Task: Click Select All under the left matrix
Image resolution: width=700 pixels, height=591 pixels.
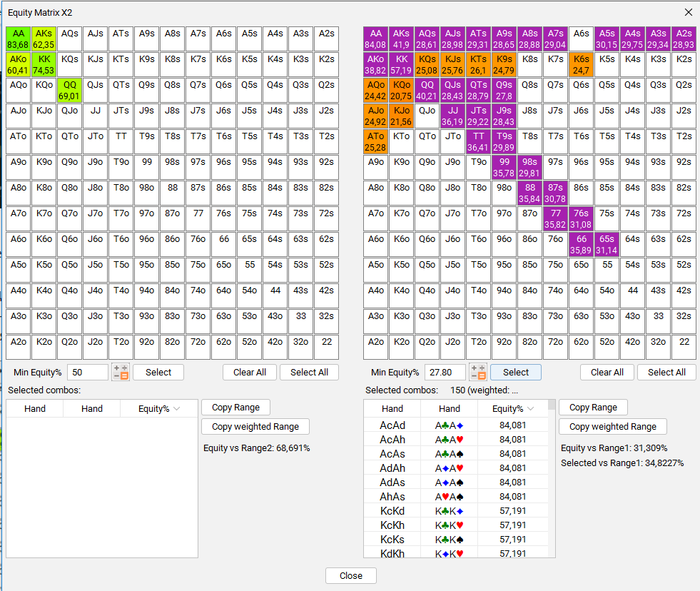Action: (309, 372)
